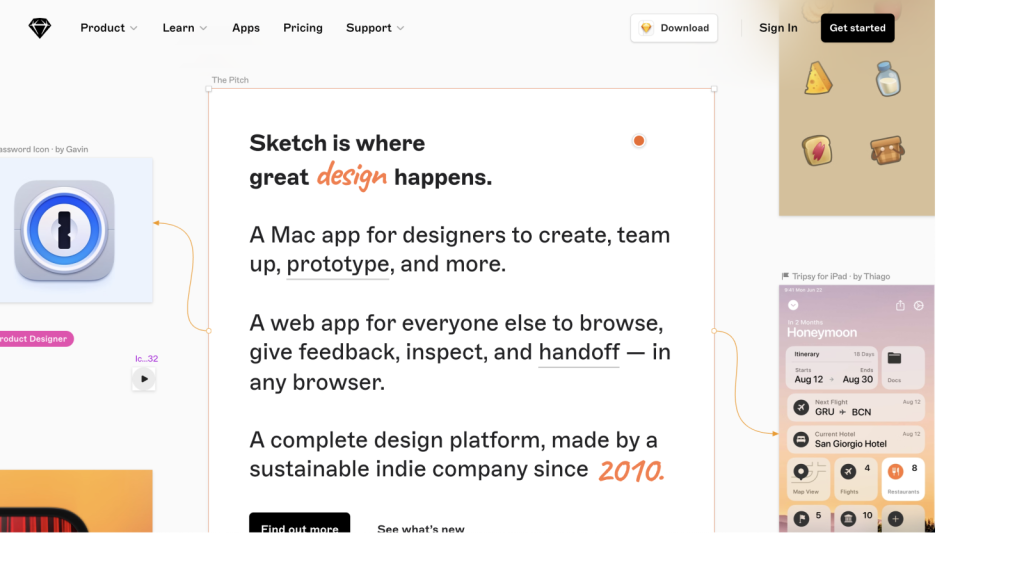Click the Honeymoon trip title
The image size is (1024, 576).
[822, 333]
